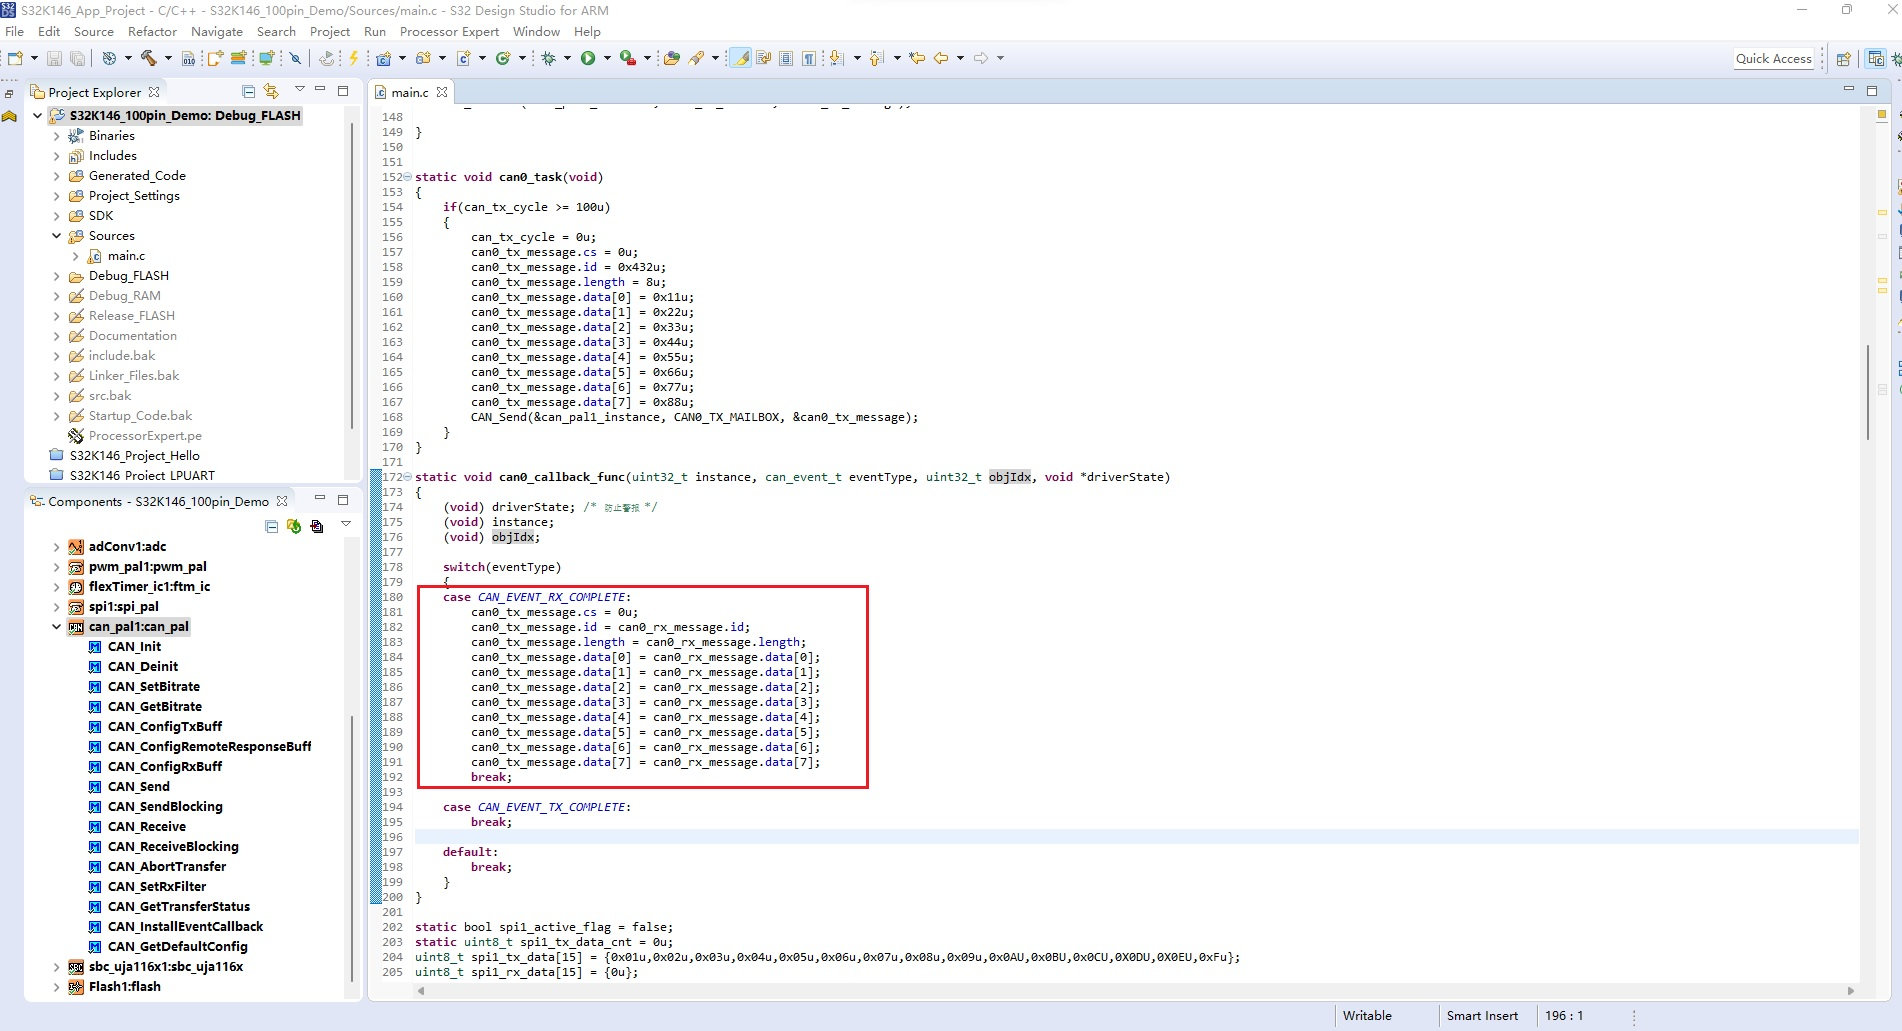Expand the Binaries folder

[56, 136]
